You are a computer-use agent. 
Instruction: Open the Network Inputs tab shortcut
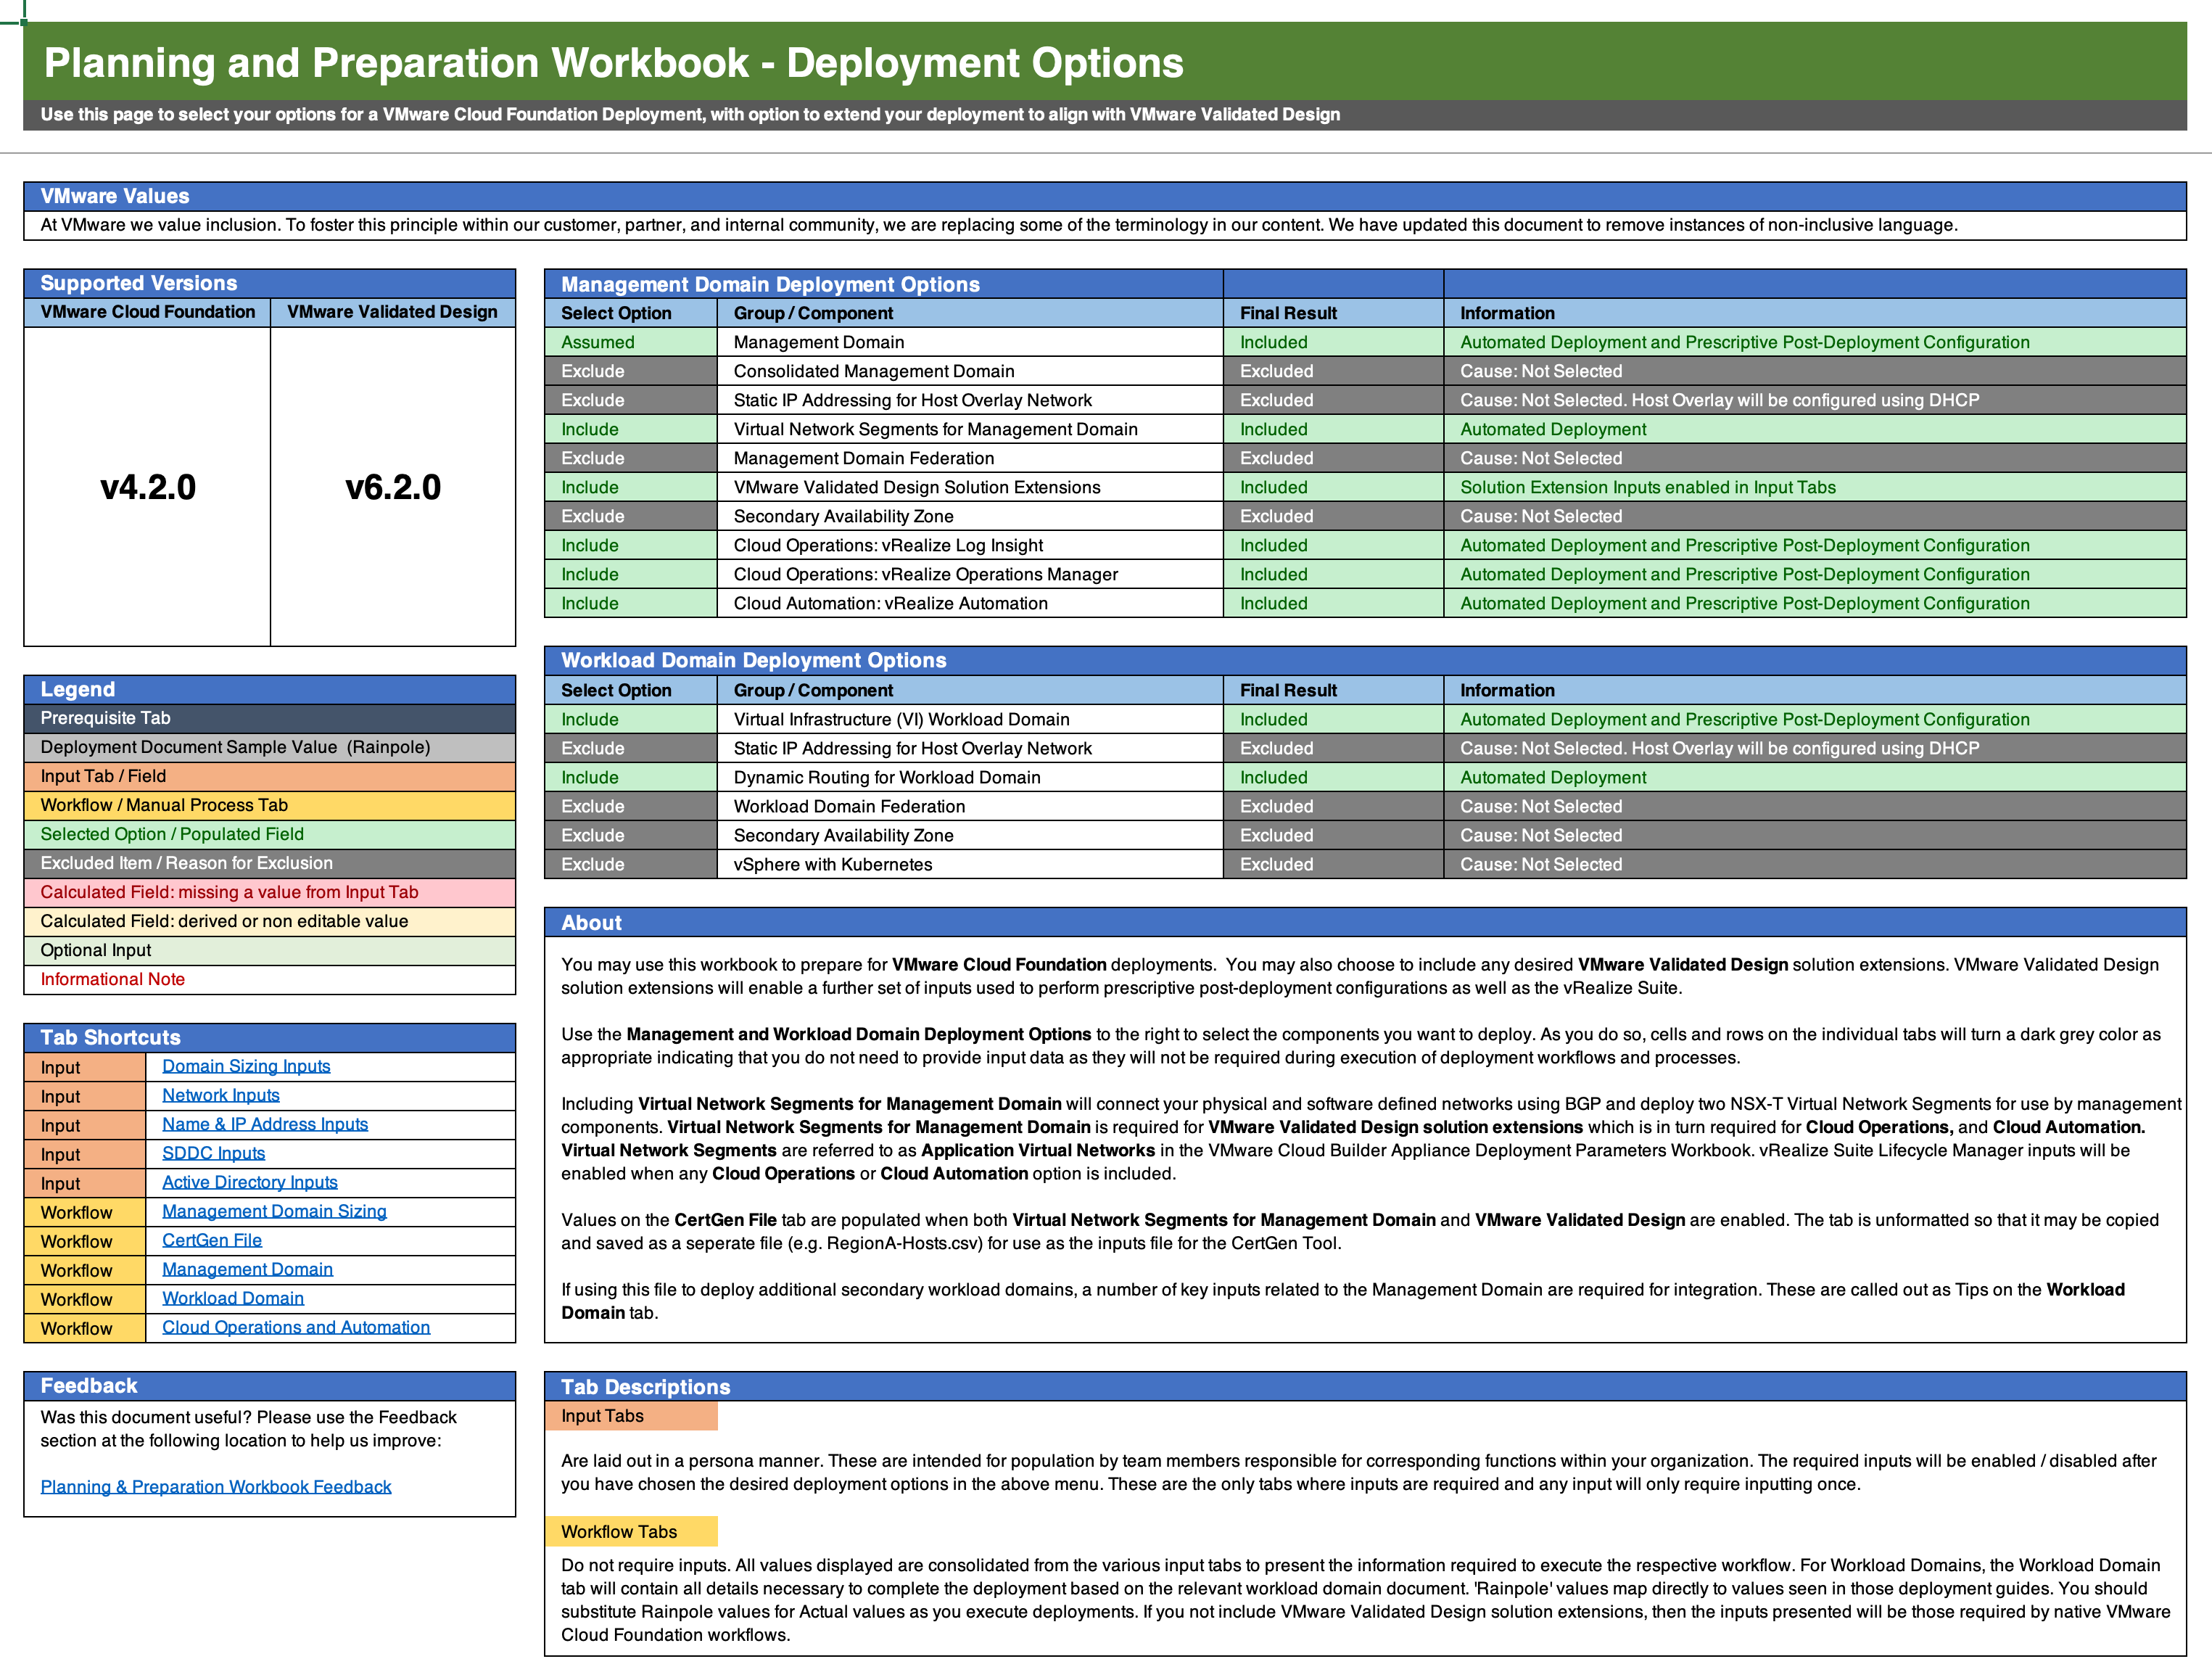click(x=221, y=1095)
